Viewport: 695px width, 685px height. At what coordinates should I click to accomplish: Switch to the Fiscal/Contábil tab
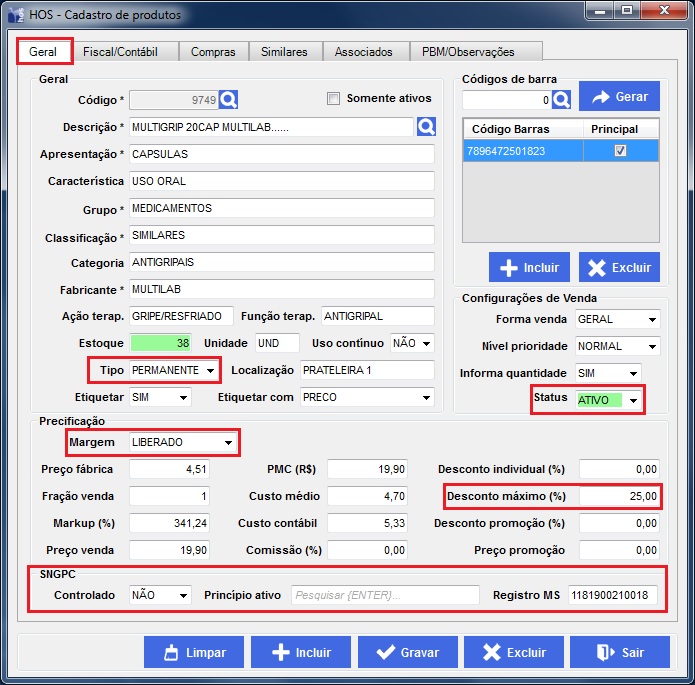click(120, 51)
